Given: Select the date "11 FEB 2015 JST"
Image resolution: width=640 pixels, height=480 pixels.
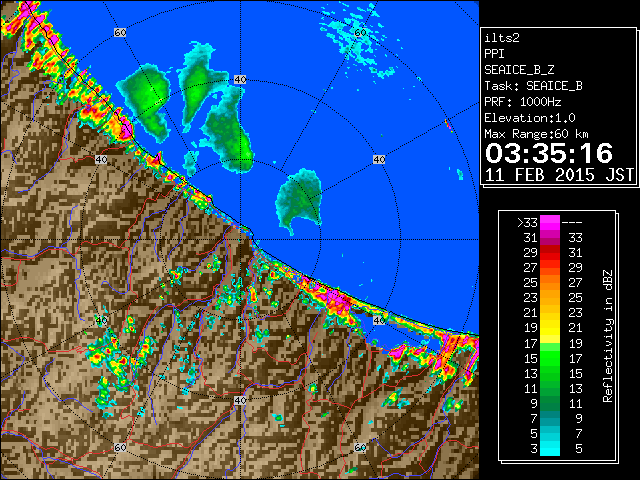Looking at the screenshot, I should [559, 175].
